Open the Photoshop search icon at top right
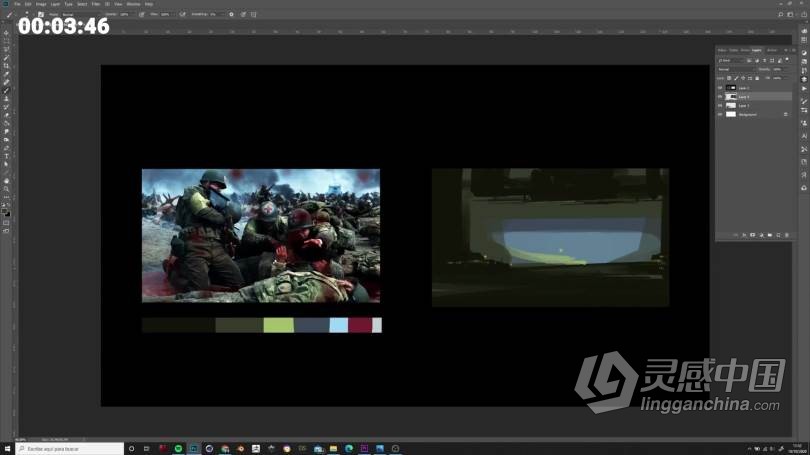810x455 pixels. click(x=781, y=14)
